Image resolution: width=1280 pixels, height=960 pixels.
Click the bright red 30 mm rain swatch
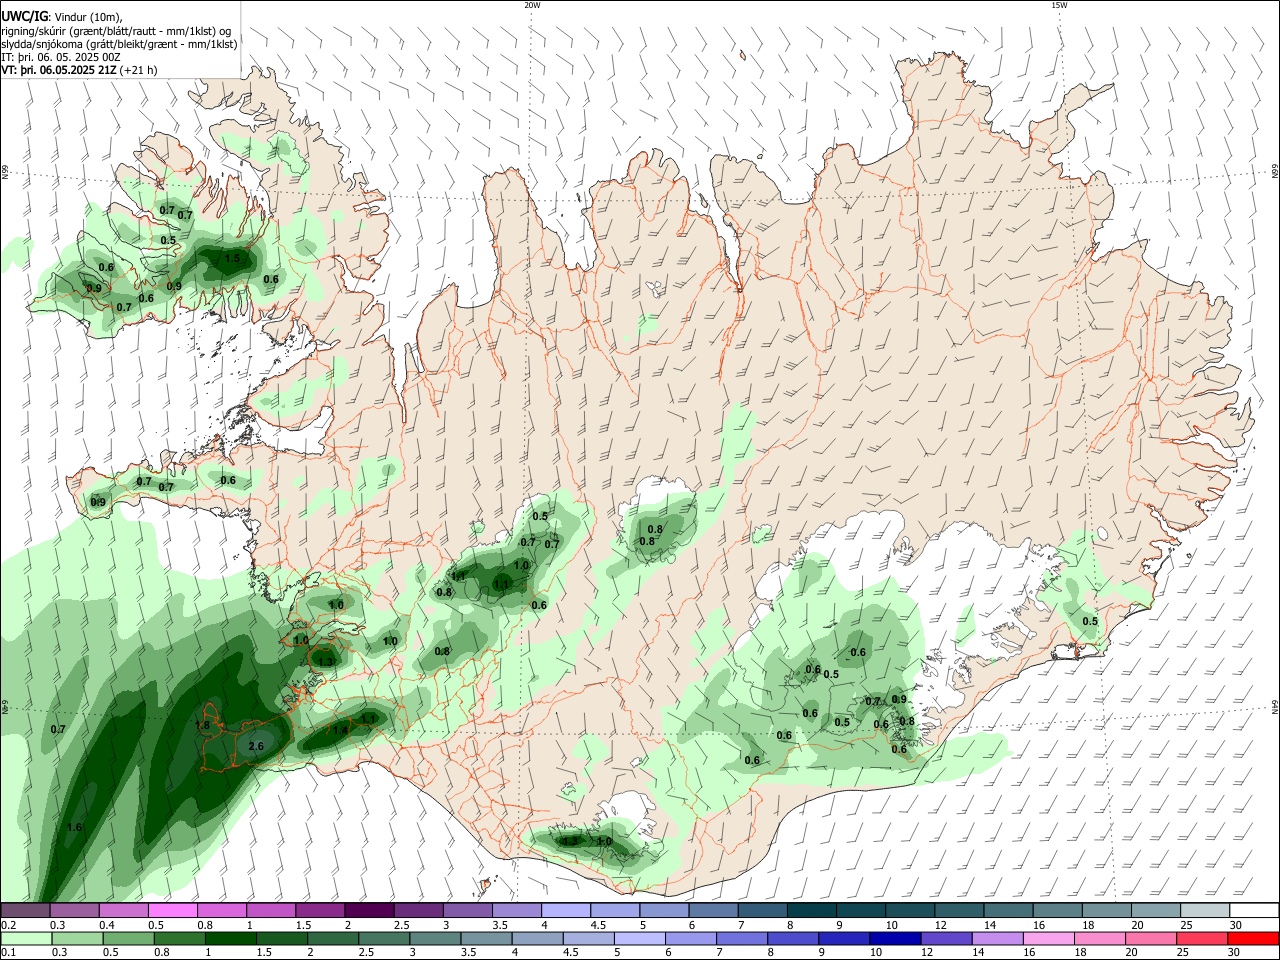tap(1254, 938)
